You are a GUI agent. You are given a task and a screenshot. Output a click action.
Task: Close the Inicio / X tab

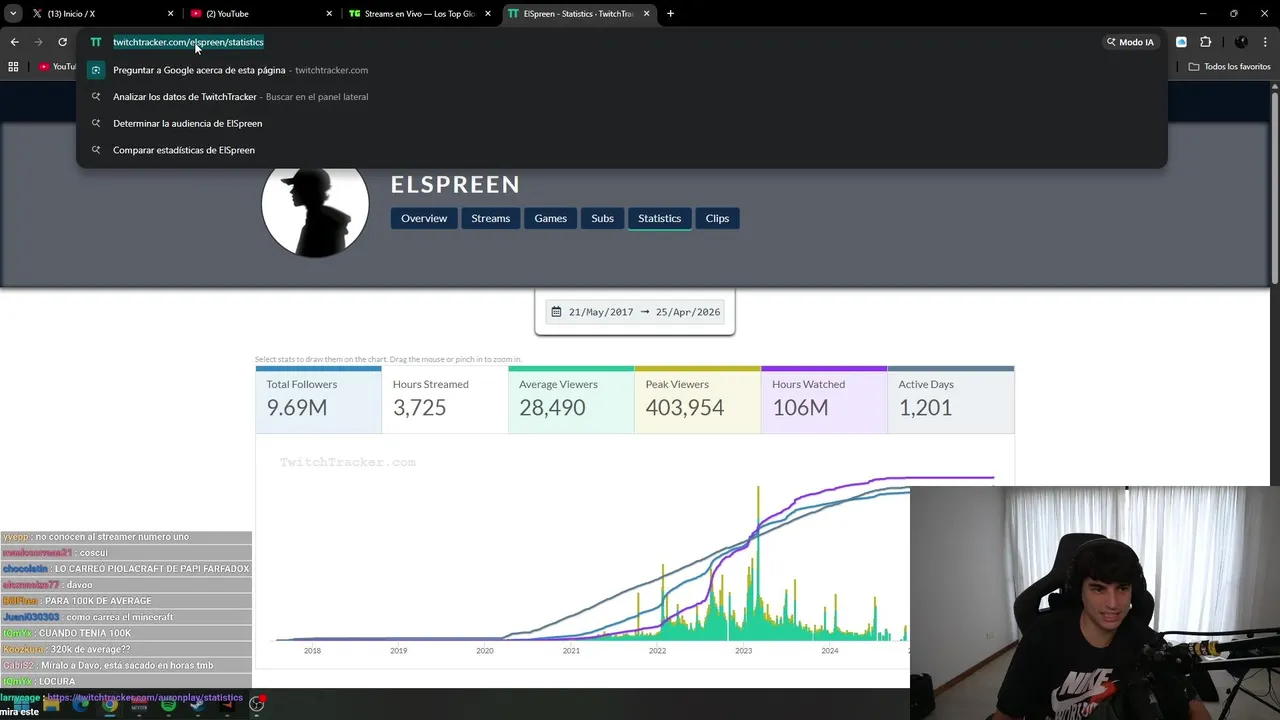(170, 14)
